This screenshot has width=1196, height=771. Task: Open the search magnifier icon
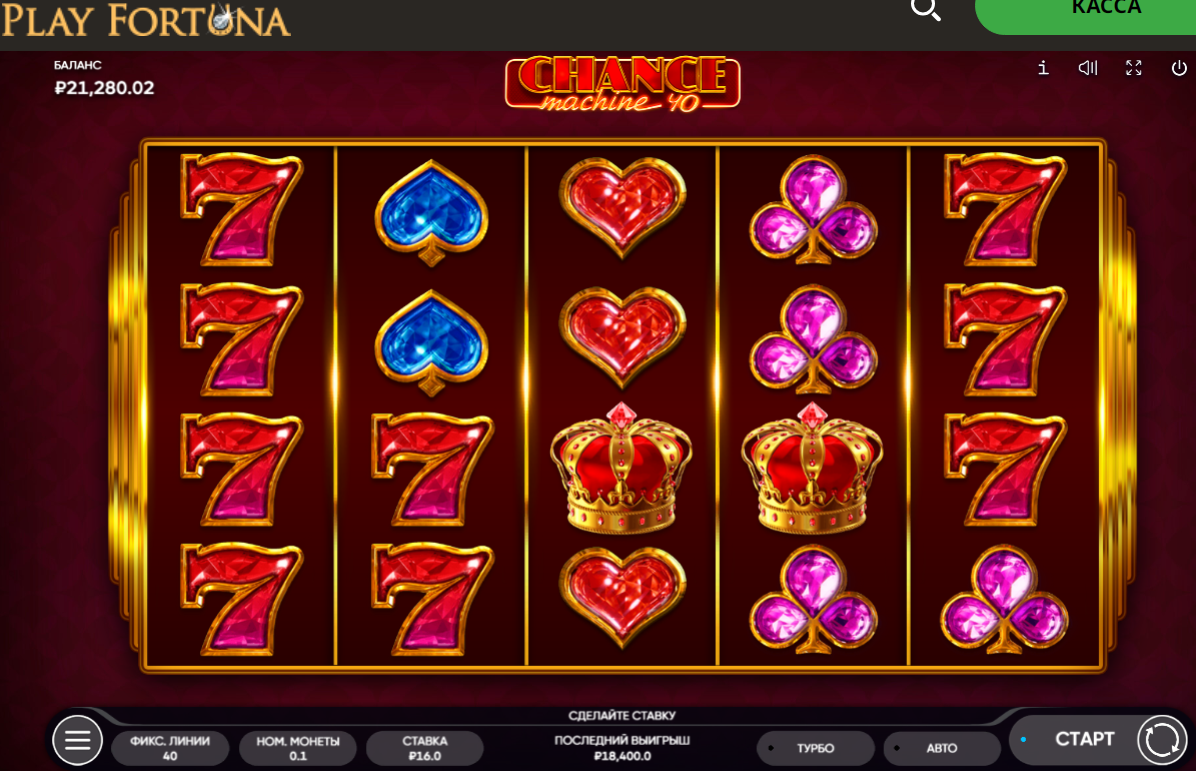(925, 10)
